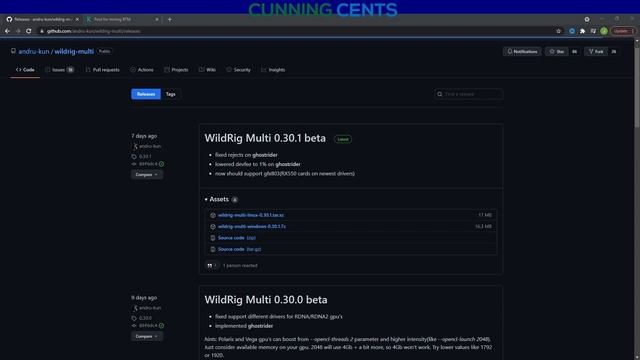Open the Pull requests tab
640x360 pixels.
(102, 70)
